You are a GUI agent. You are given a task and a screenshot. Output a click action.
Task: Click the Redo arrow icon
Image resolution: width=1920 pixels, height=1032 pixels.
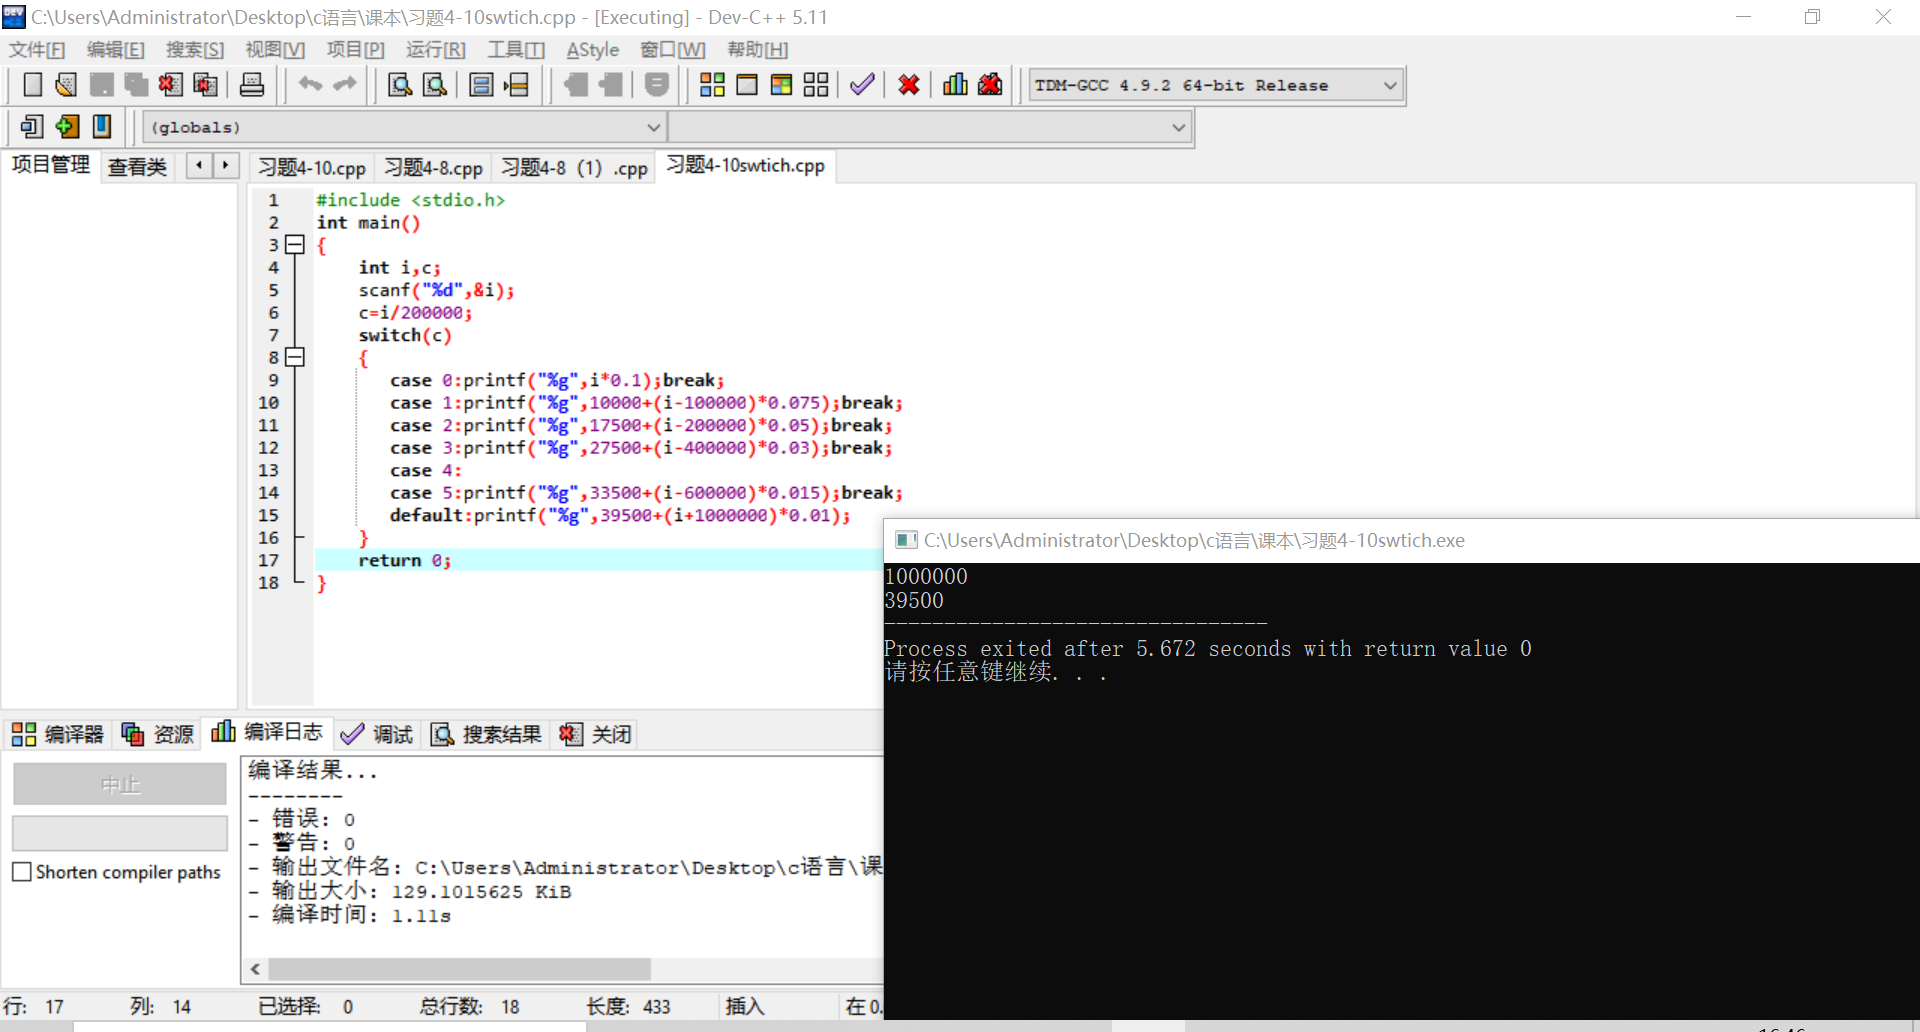(x=345, y=85)
